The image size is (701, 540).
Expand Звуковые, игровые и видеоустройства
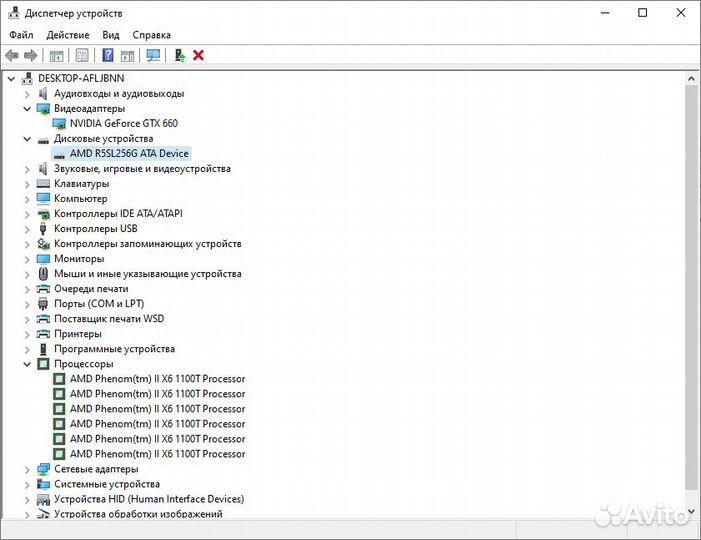(27, 169)
